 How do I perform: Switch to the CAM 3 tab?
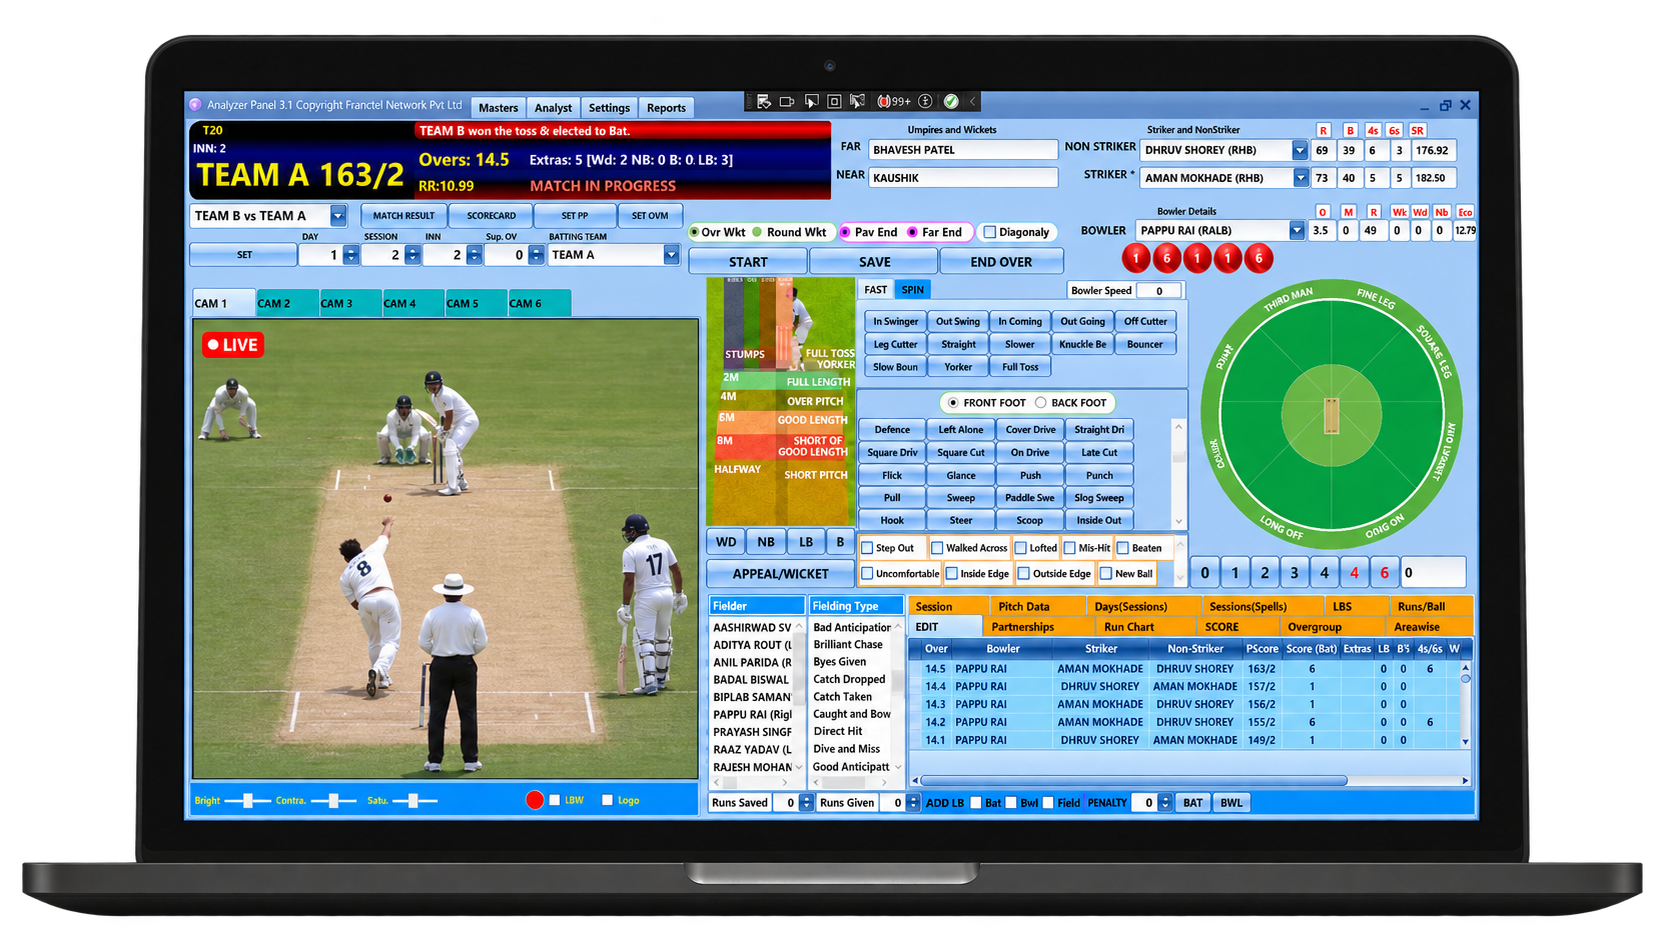(349, 303)
